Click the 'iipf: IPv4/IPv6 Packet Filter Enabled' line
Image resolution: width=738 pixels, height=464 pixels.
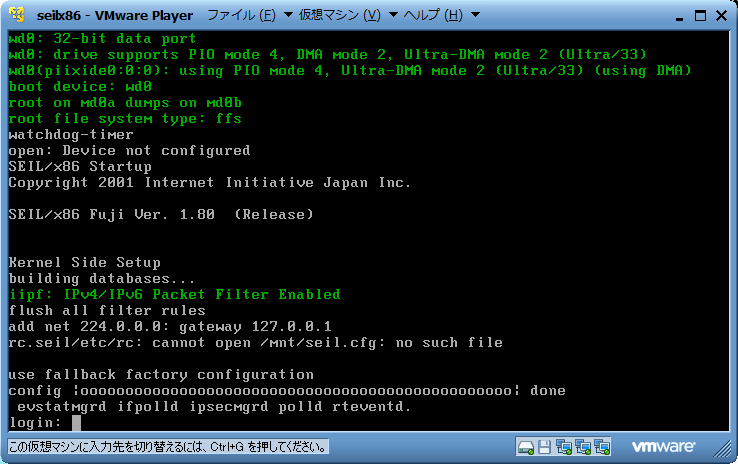175,295
